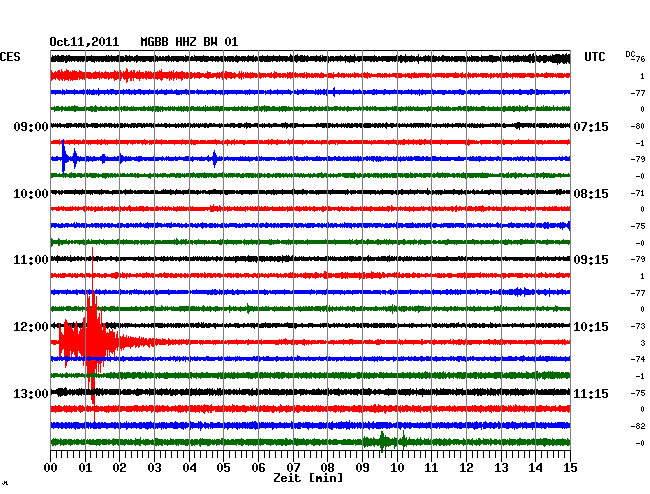Click the blue burst before minute 05

coord(214,158)
